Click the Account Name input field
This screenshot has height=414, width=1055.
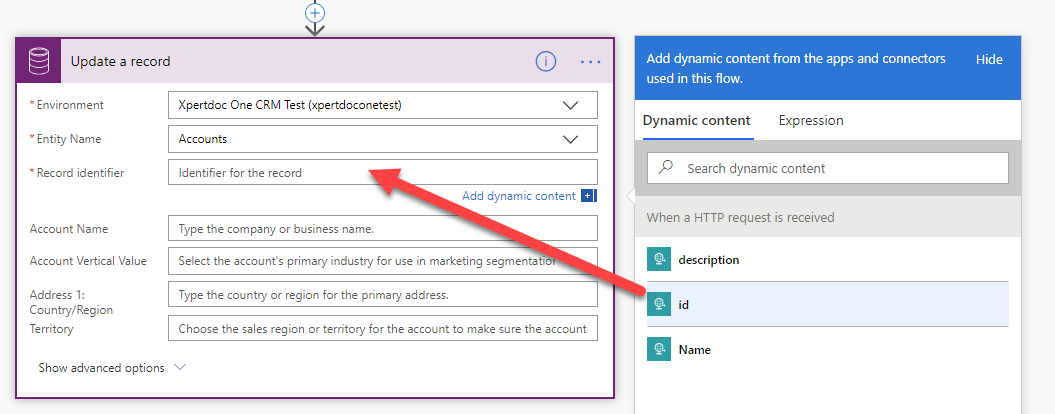(x=382, y=229)
